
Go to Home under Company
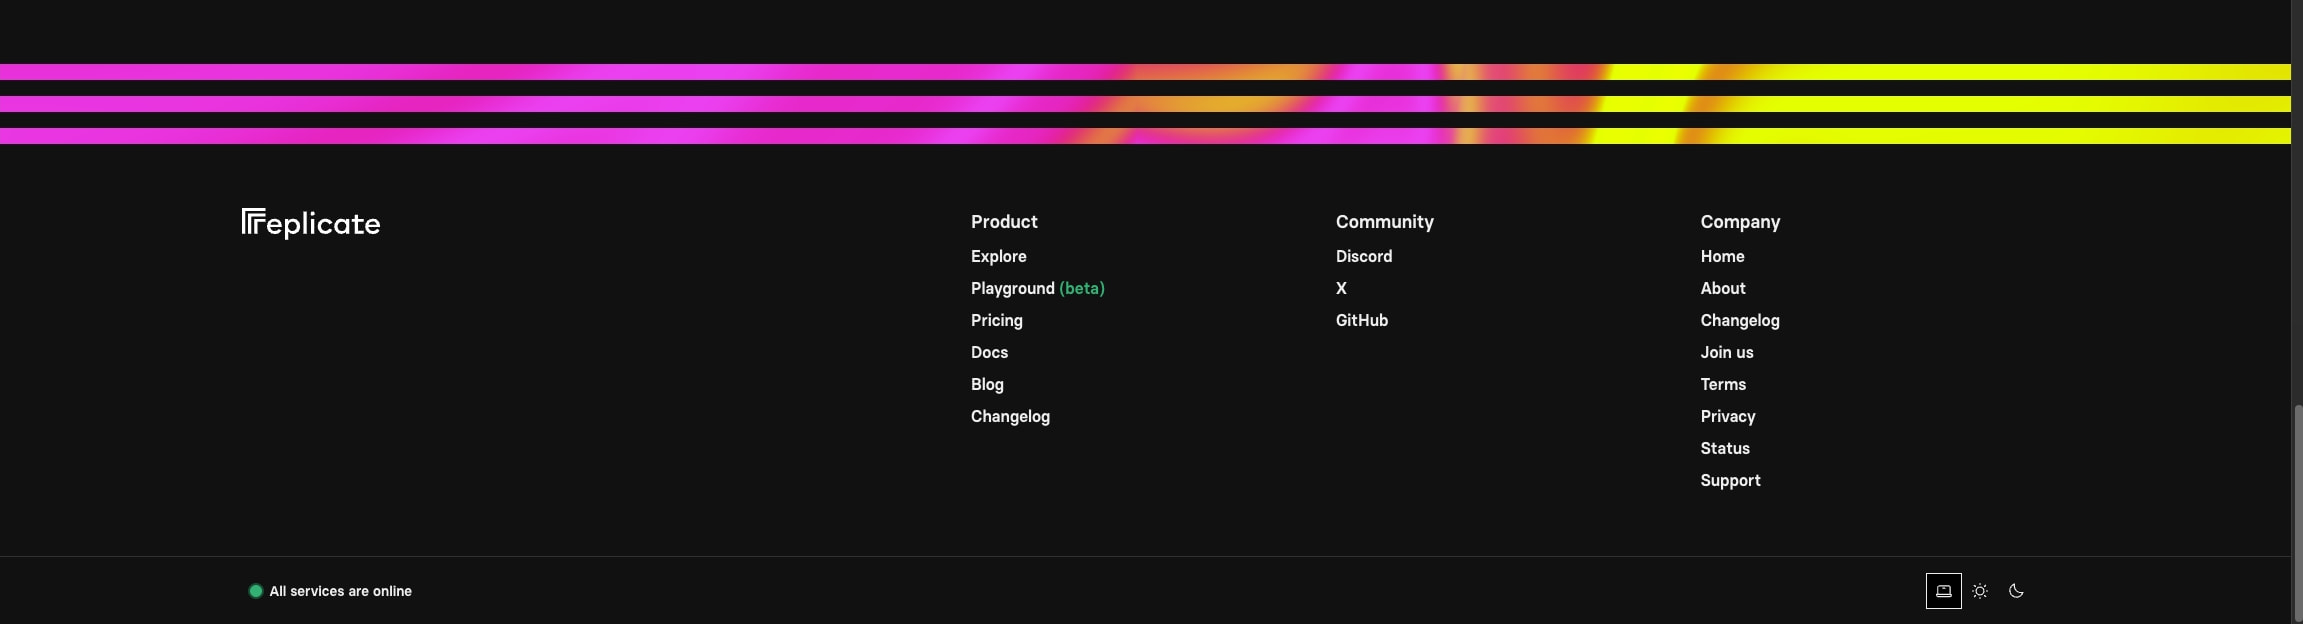point(1722,256)
